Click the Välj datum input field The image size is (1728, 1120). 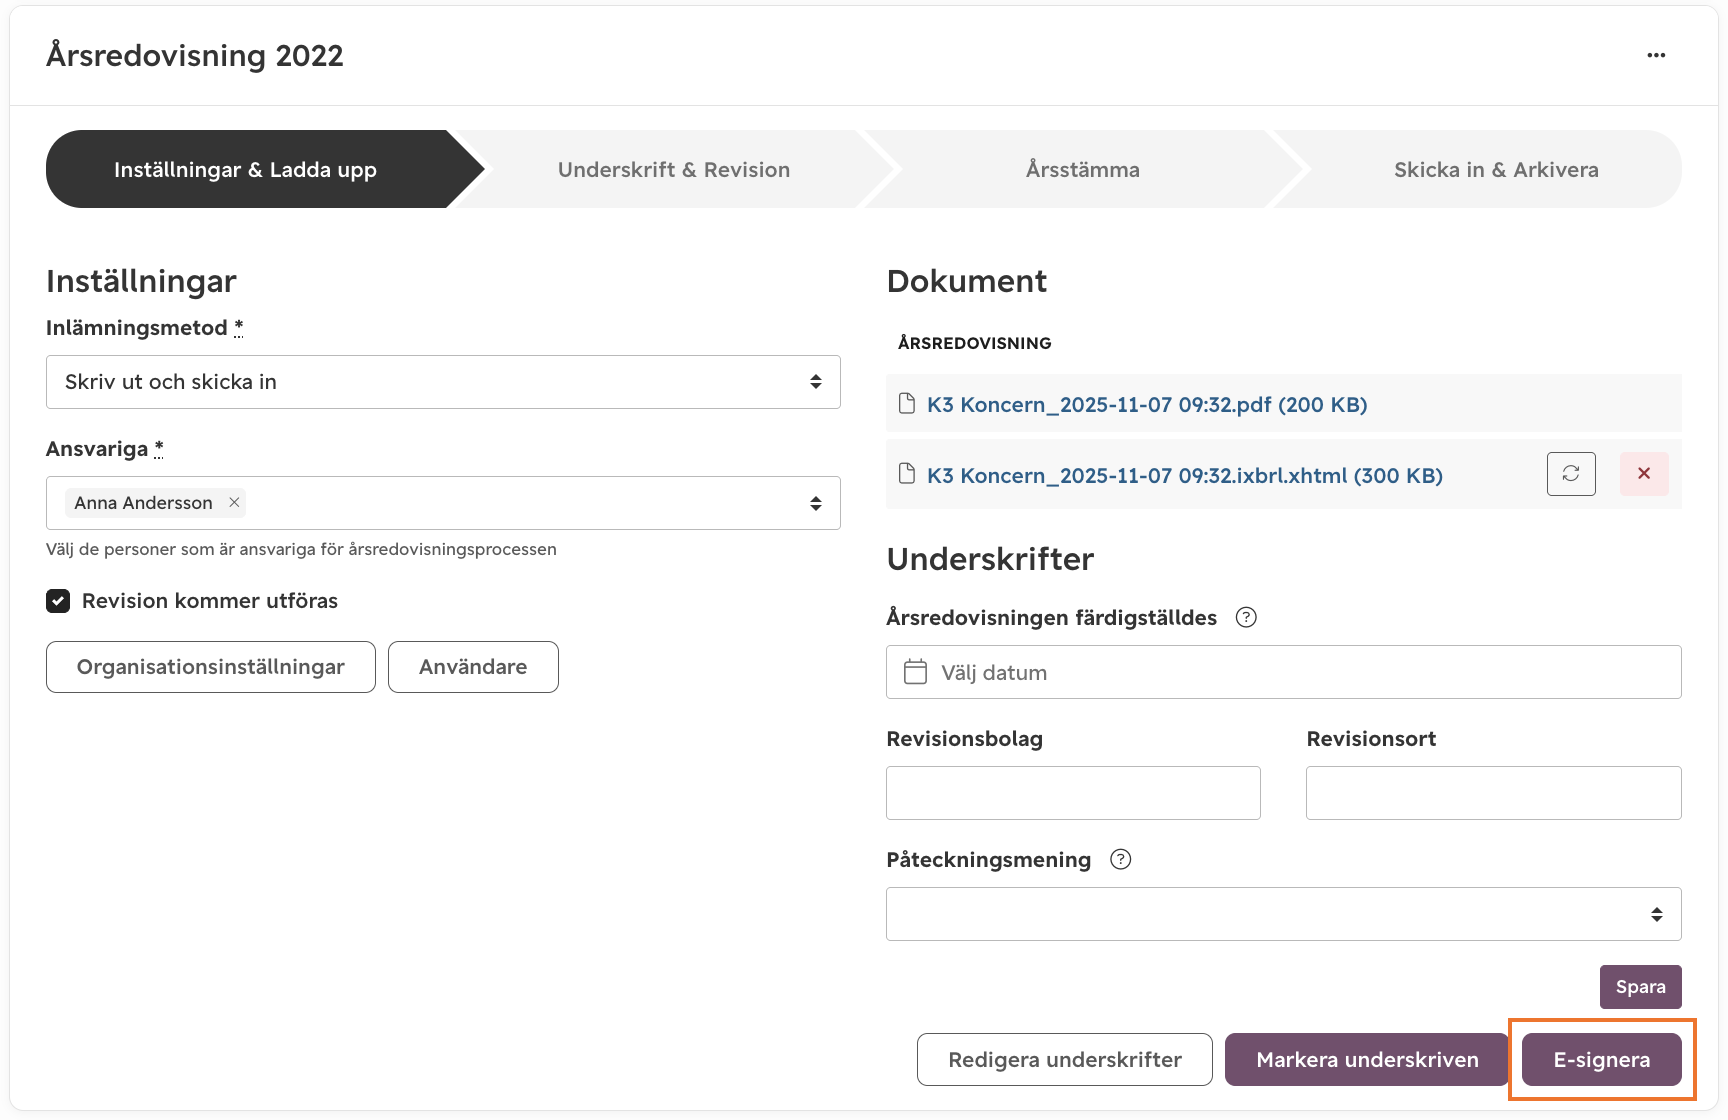point(1284,672)
